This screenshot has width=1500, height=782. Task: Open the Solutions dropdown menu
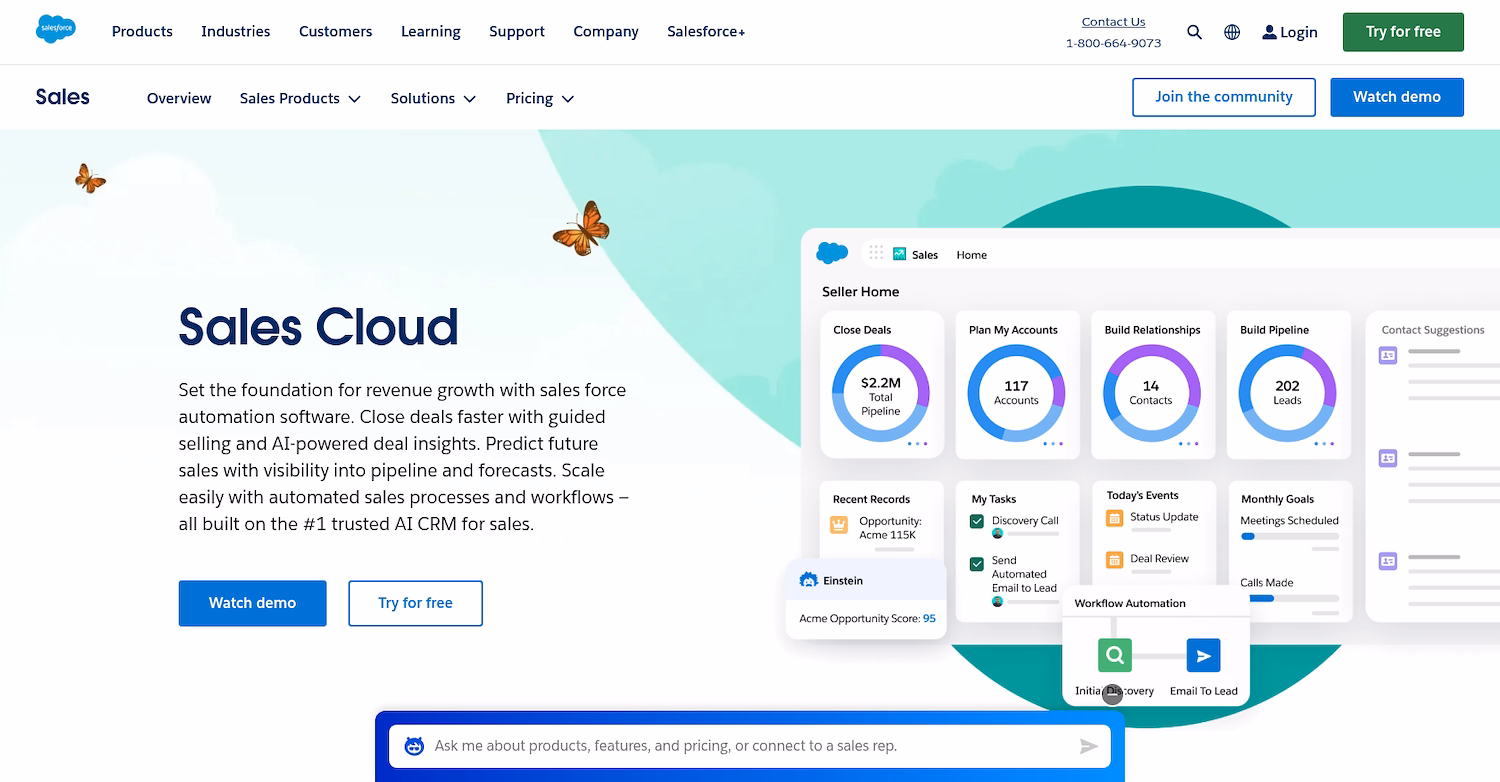(432, 98)
